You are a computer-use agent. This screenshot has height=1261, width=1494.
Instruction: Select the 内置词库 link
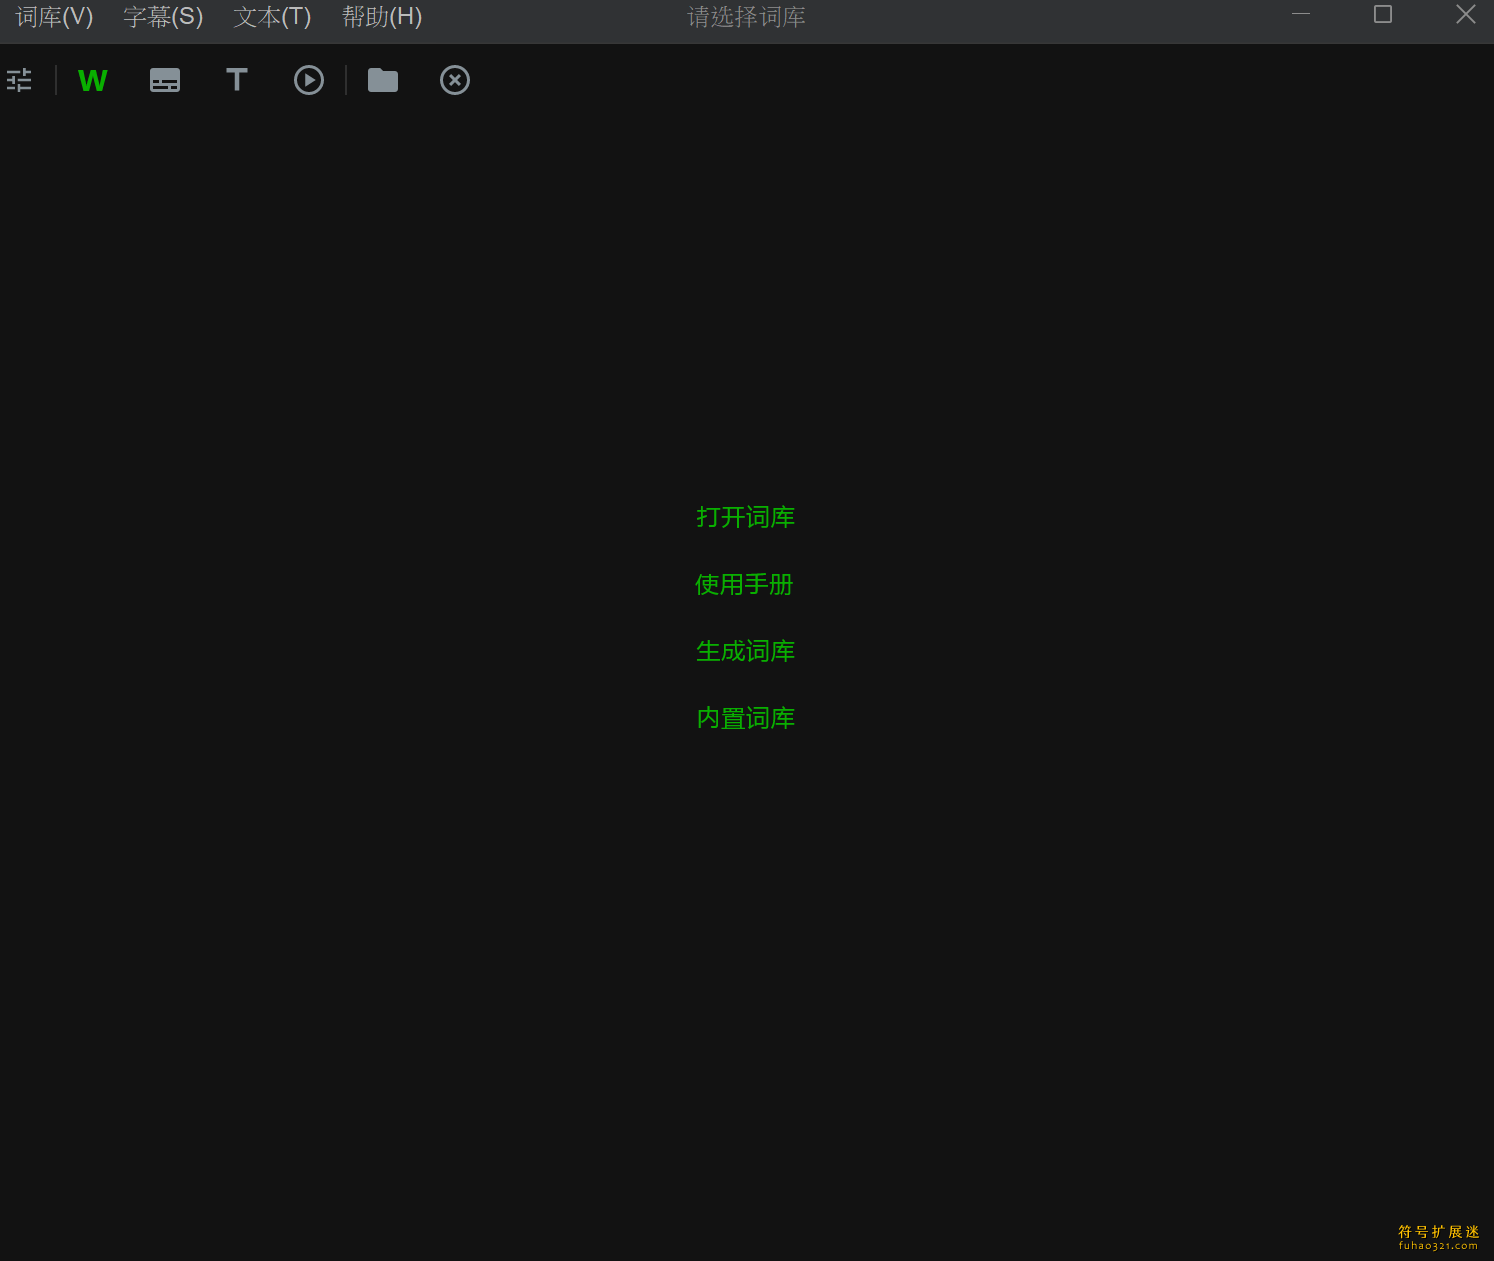point(745,718)
